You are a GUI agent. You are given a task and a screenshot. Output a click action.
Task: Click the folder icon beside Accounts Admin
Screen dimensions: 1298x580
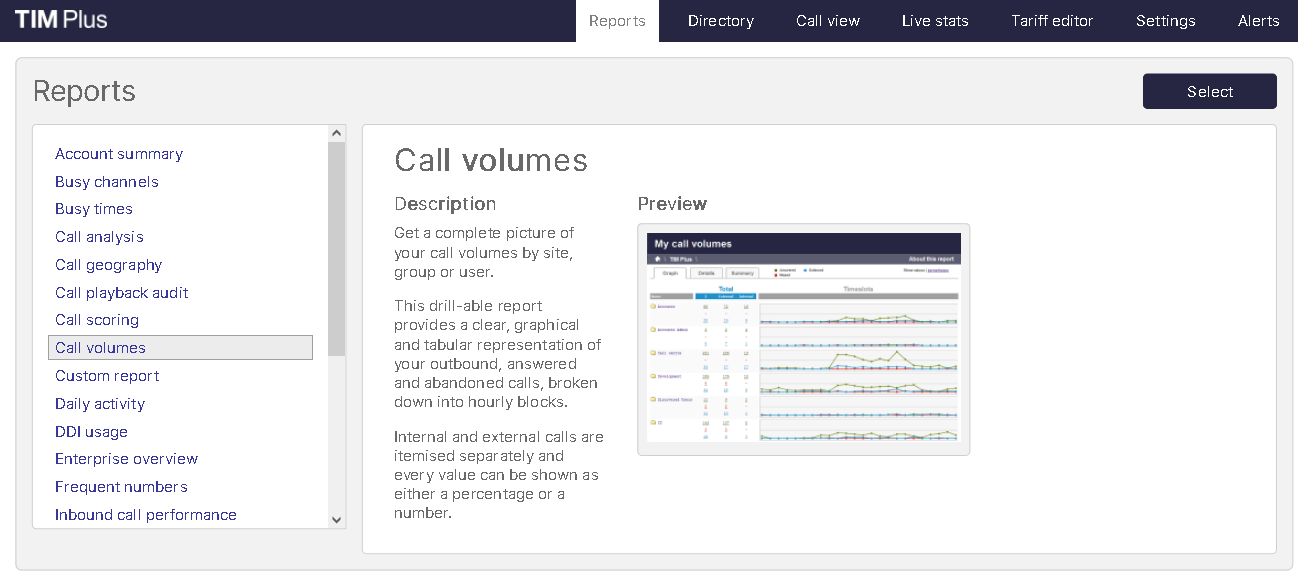pyautogui.click(x=651, y=330)
